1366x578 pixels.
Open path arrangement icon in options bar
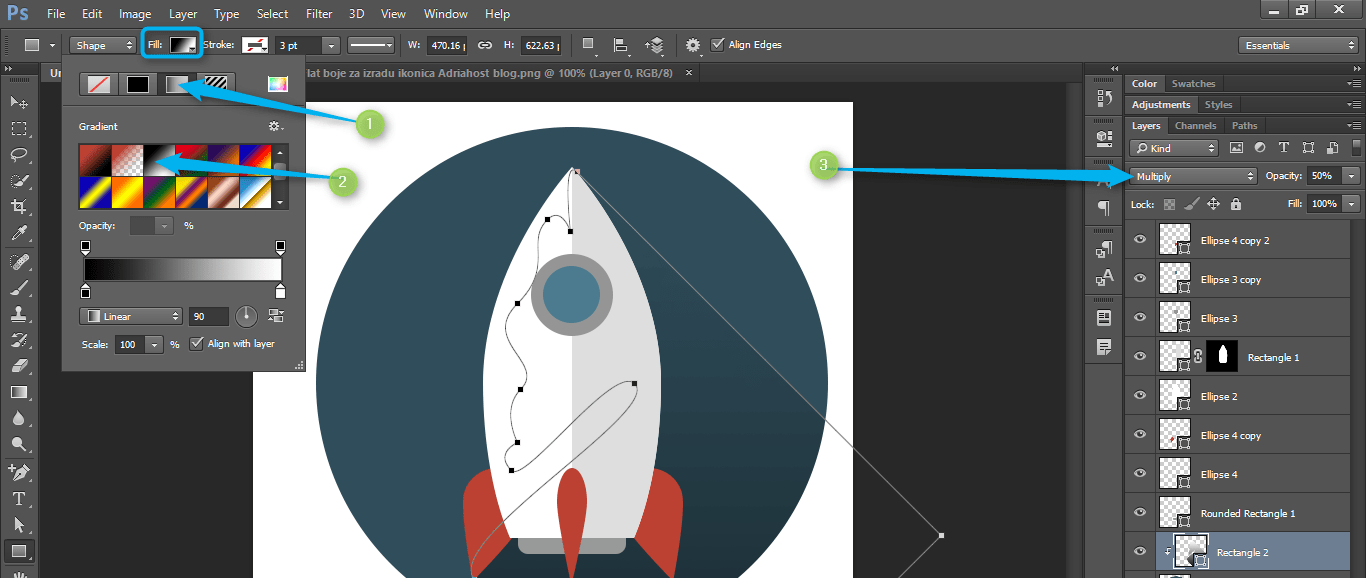654,45
